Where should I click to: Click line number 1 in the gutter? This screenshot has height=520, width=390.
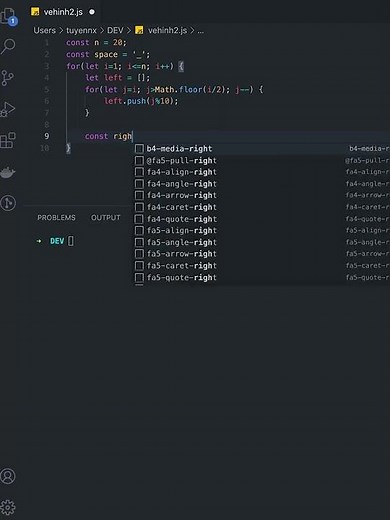(47, 43)
